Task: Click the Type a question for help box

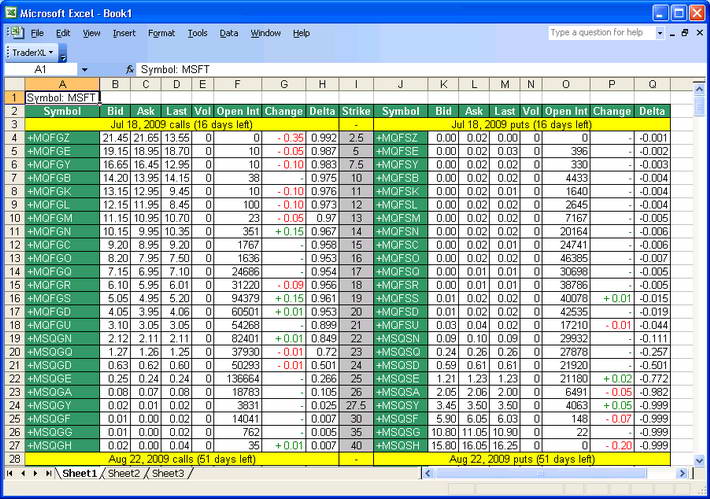Action: [601, 33]
